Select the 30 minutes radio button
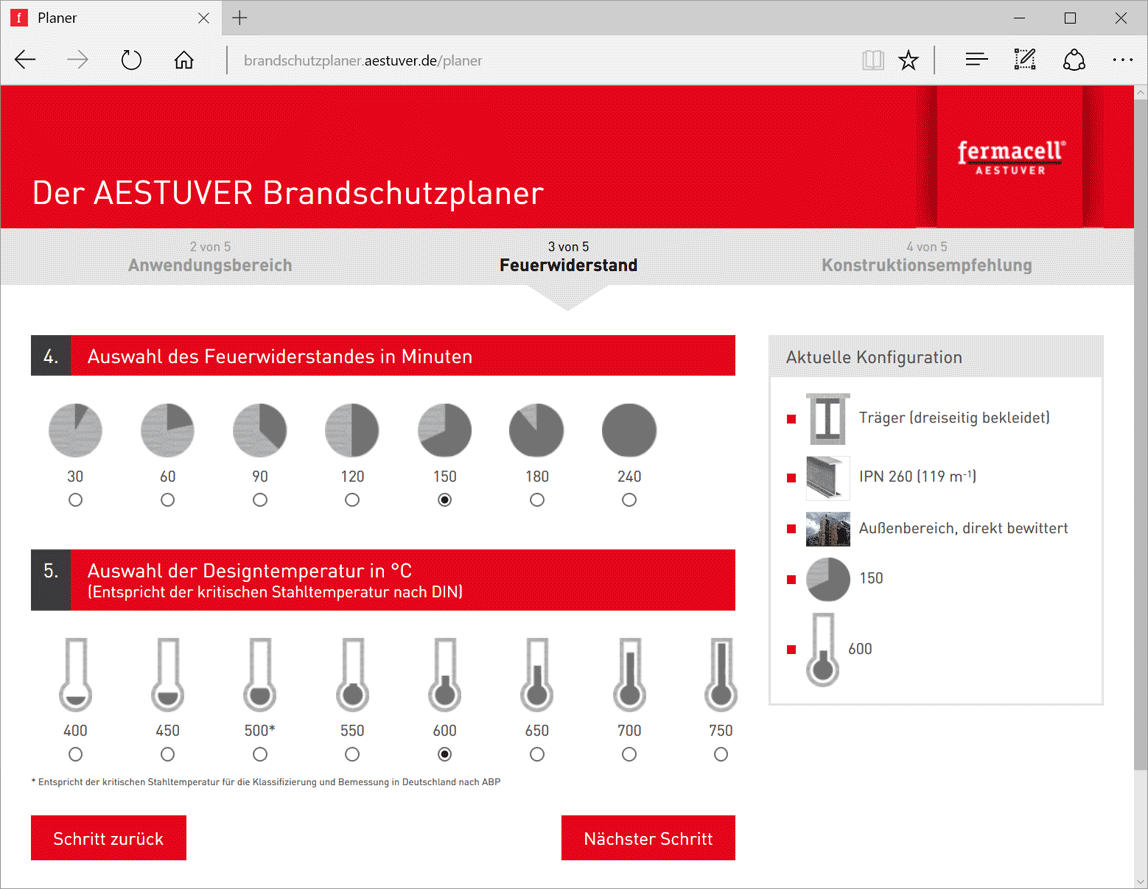Image resolution: width=1148 pixels, height=889 pixels. [75, 500]
